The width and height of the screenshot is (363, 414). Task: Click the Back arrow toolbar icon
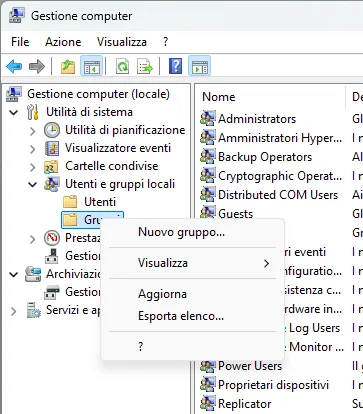[14, 66]
